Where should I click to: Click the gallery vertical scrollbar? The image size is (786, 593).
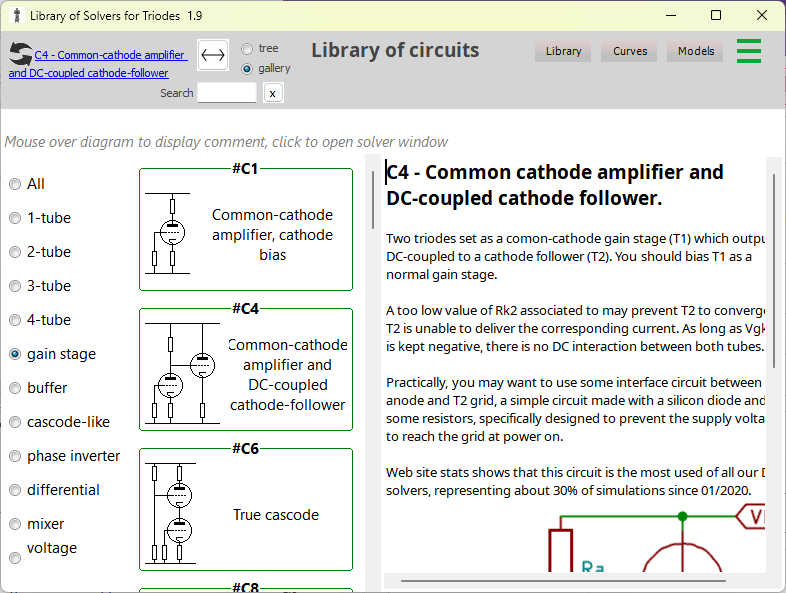click(372, 201)
